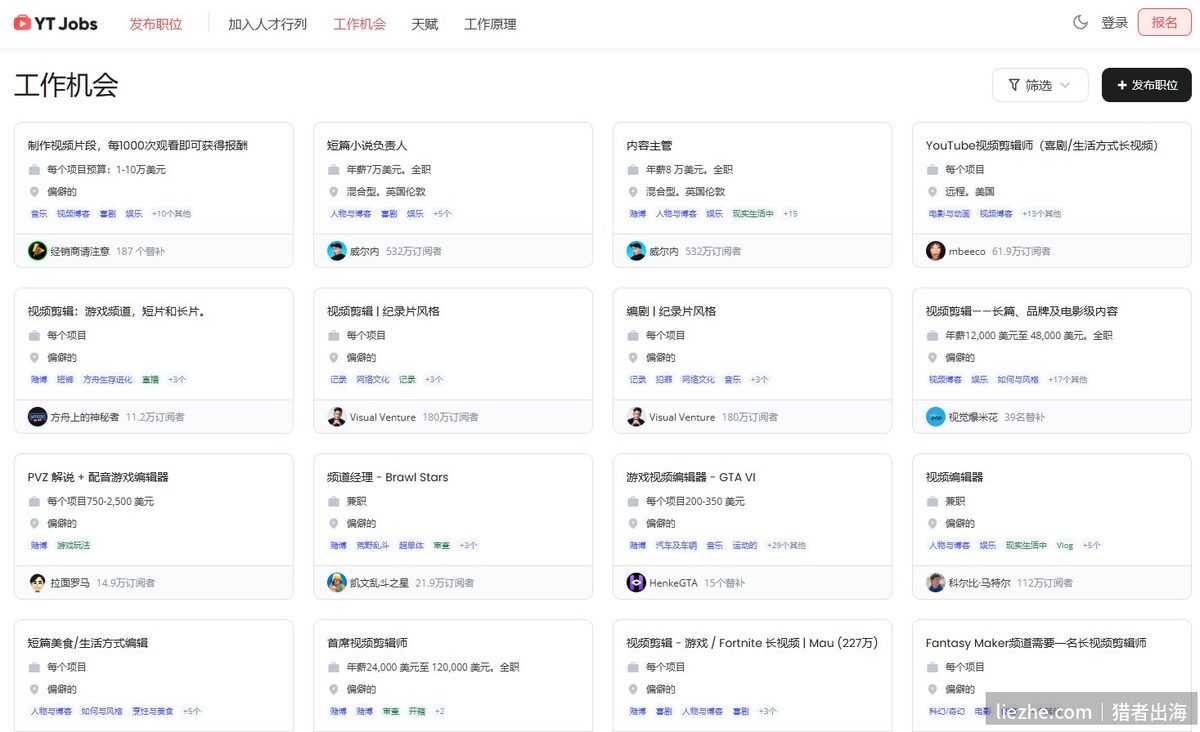Open job 制作视频片段，每1000次观看即可获得报酬

(138, 146)
